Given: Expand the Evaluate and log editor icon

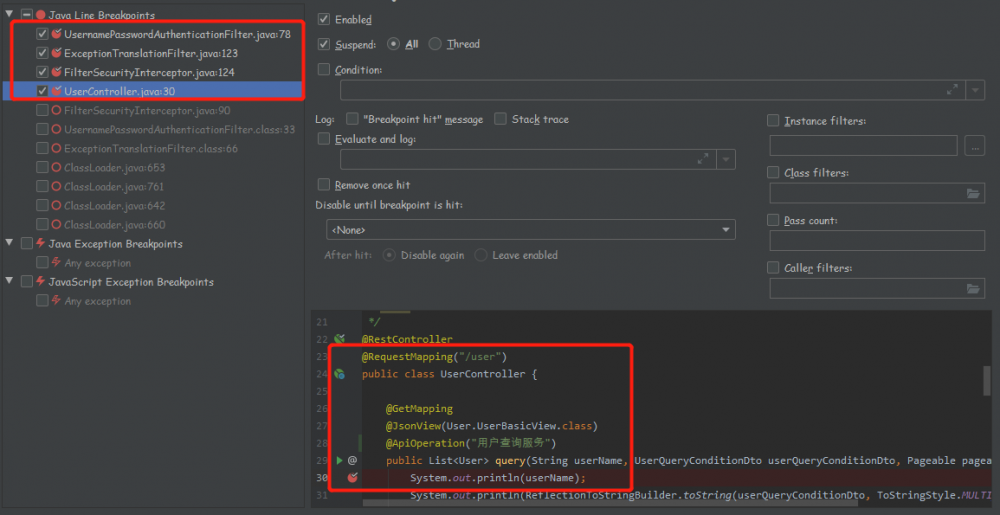Looking at the screenshot, I should [703, 159].
